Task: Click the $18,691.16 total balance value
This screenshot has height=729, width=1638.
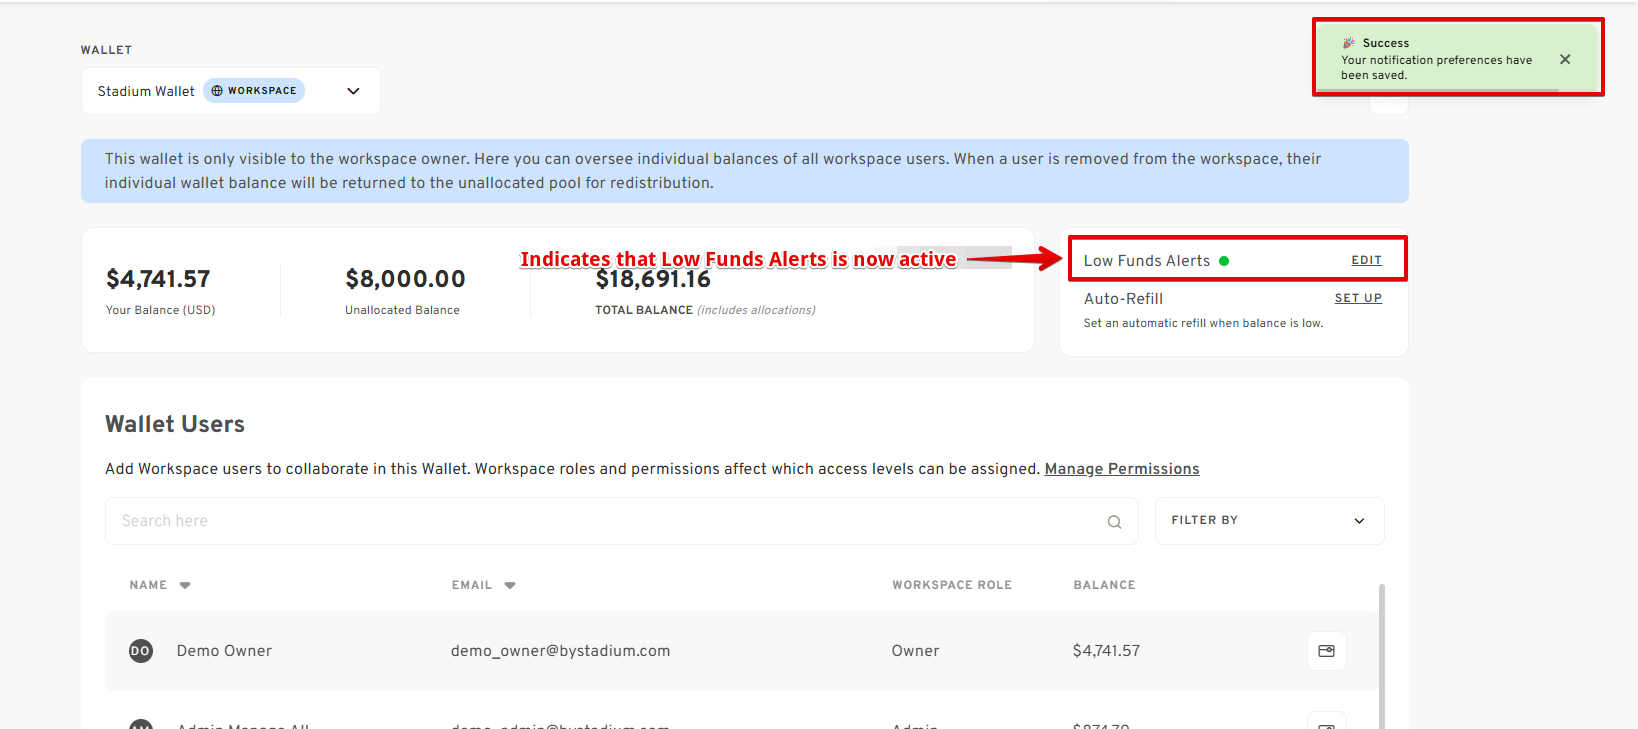Action: click(653, 281)
